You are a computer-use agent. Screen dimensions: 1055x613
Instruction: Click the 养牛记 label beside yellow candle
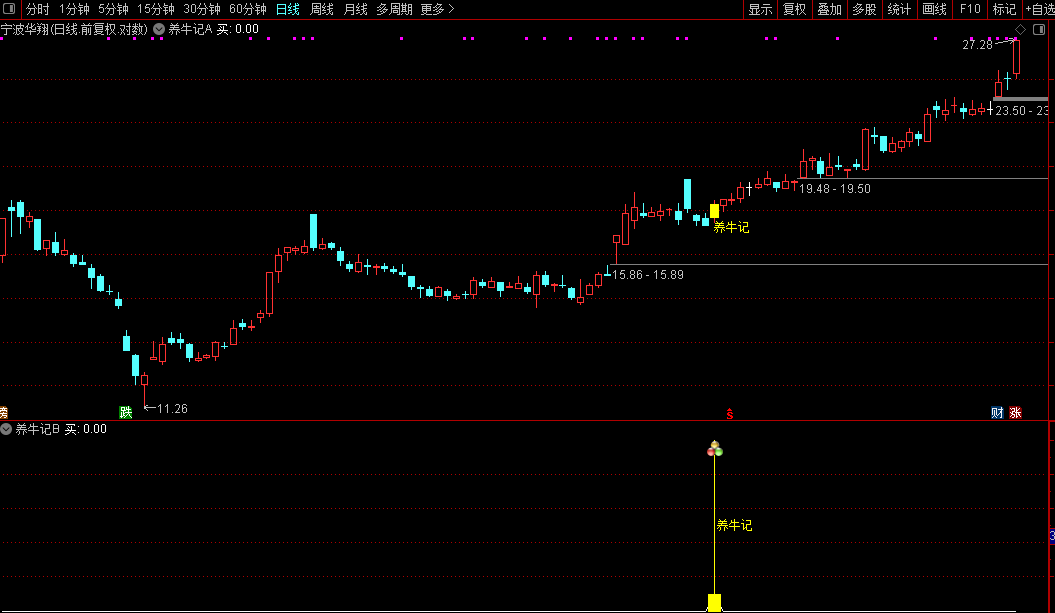731,227
